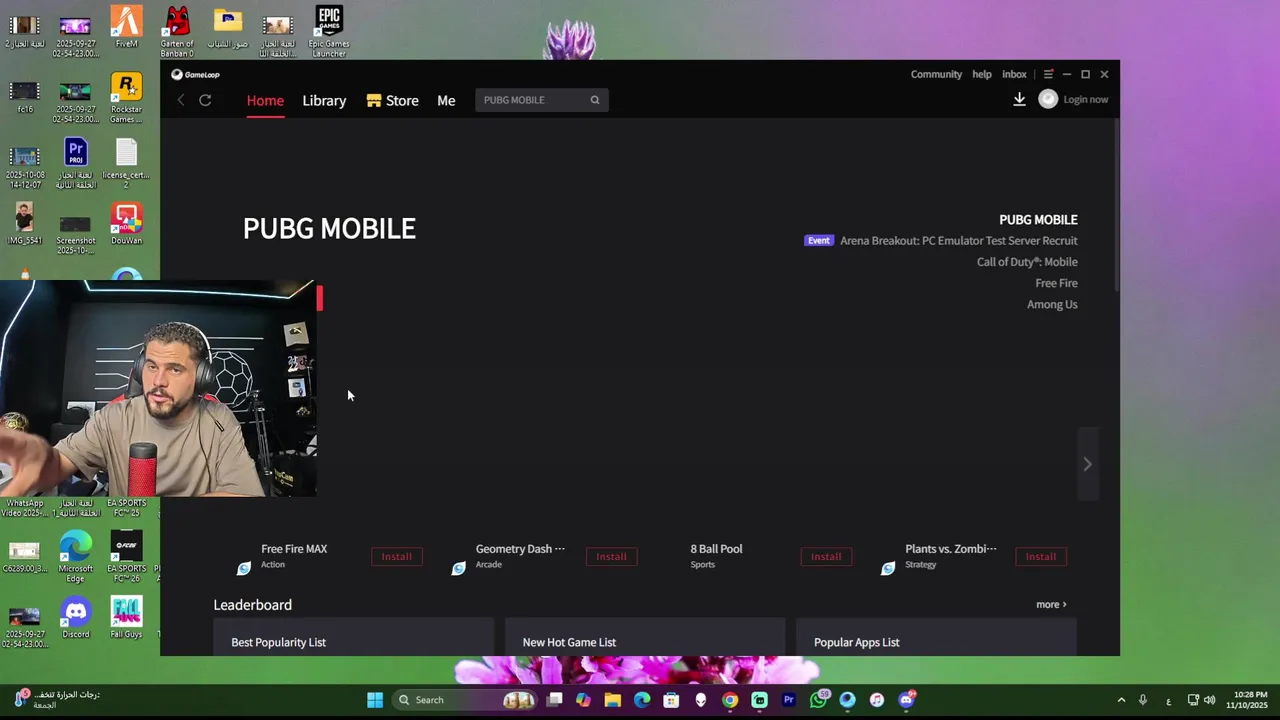Click the next arrow beside the game row
The image size is (1280, 720).
[x=1087, y=464]
